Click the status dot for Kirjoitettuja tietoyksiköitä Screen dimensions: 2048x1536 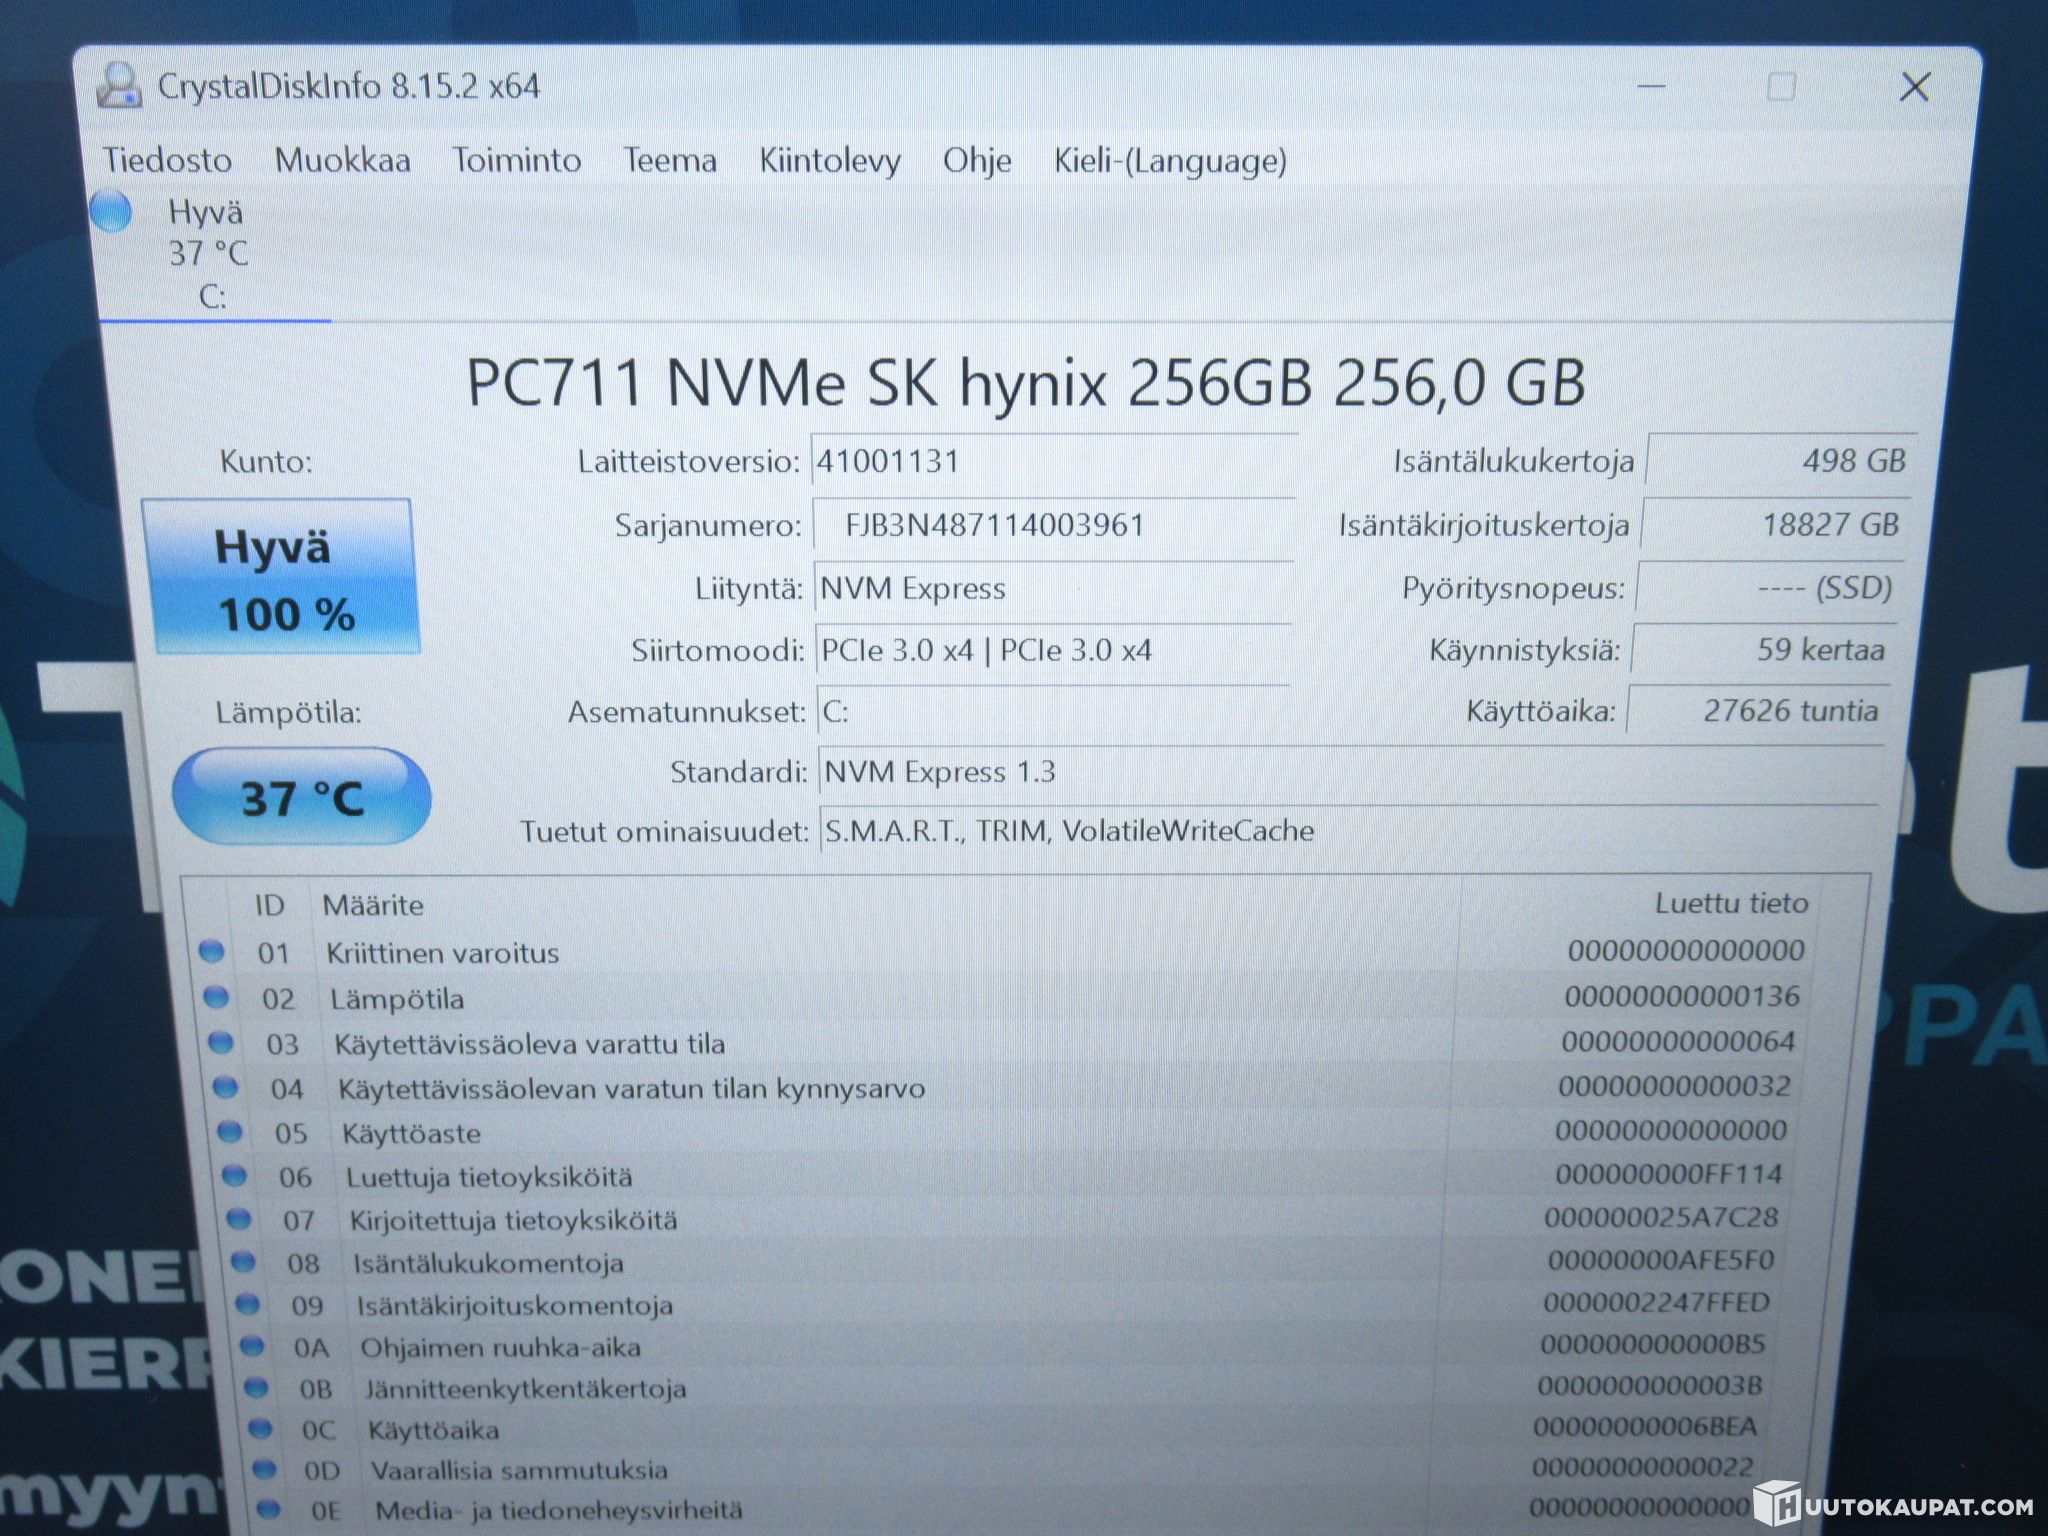tap(239, 1219)
